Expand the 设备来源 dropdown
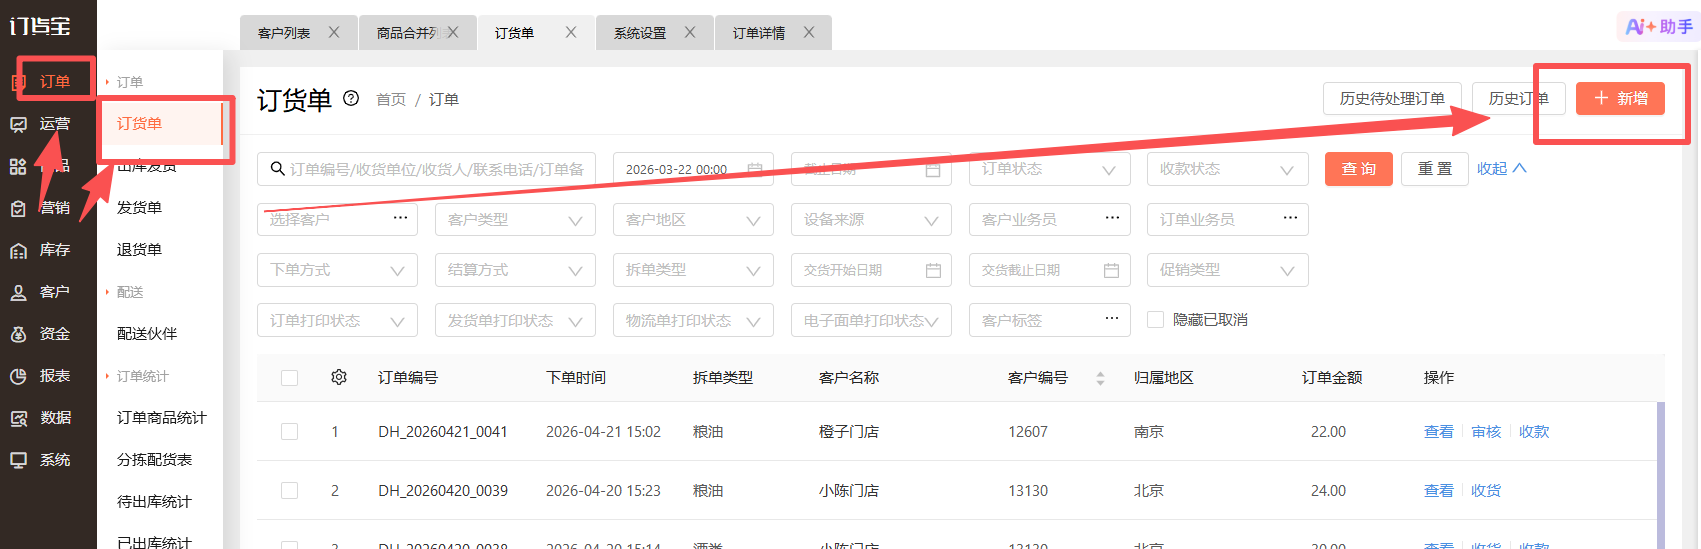Screen dimensions: 1701x549 tap(871, 220)
